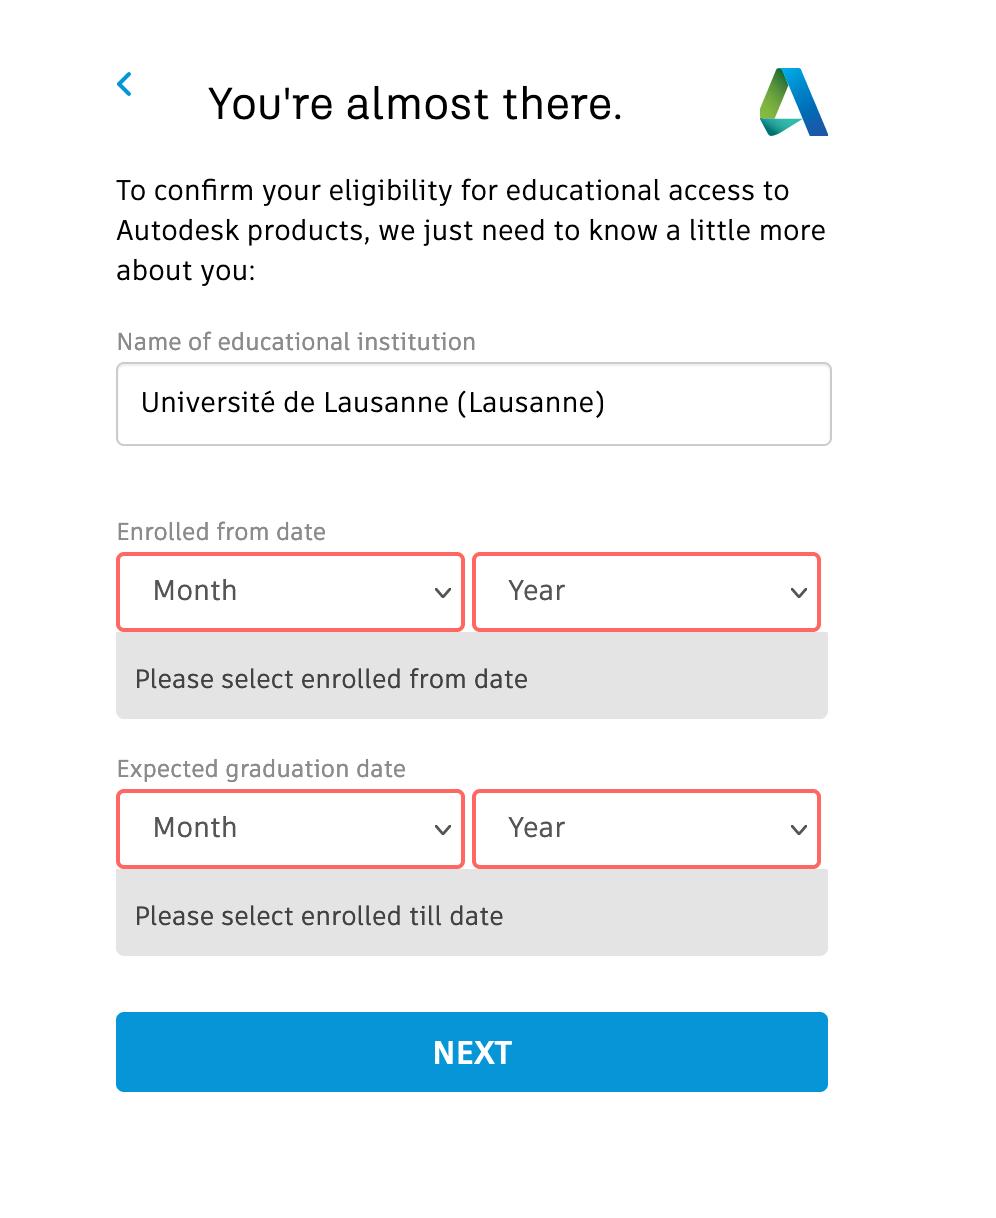Click the back arrow icon
996x1218 pixels.
125,84
